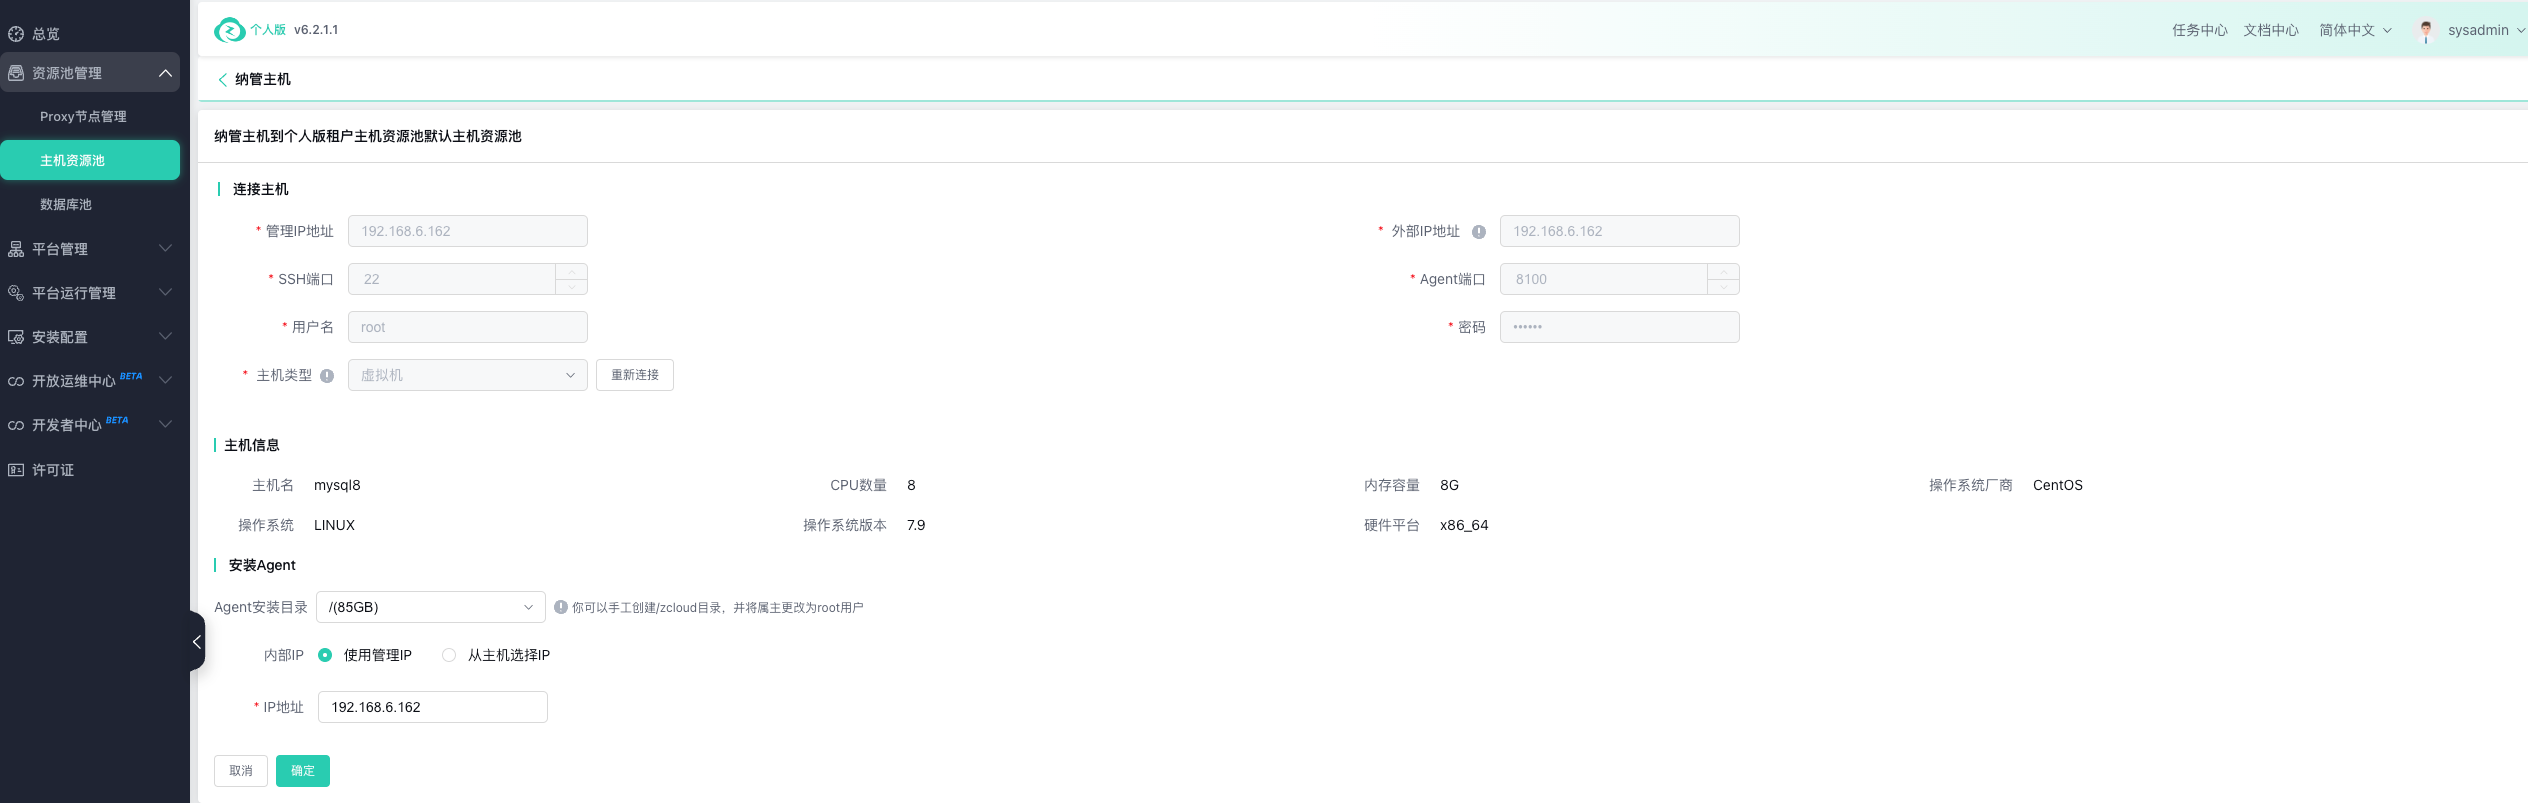
Task: Collapse the sidebar with the handle arrow
Action: click(x=197, y=642)
